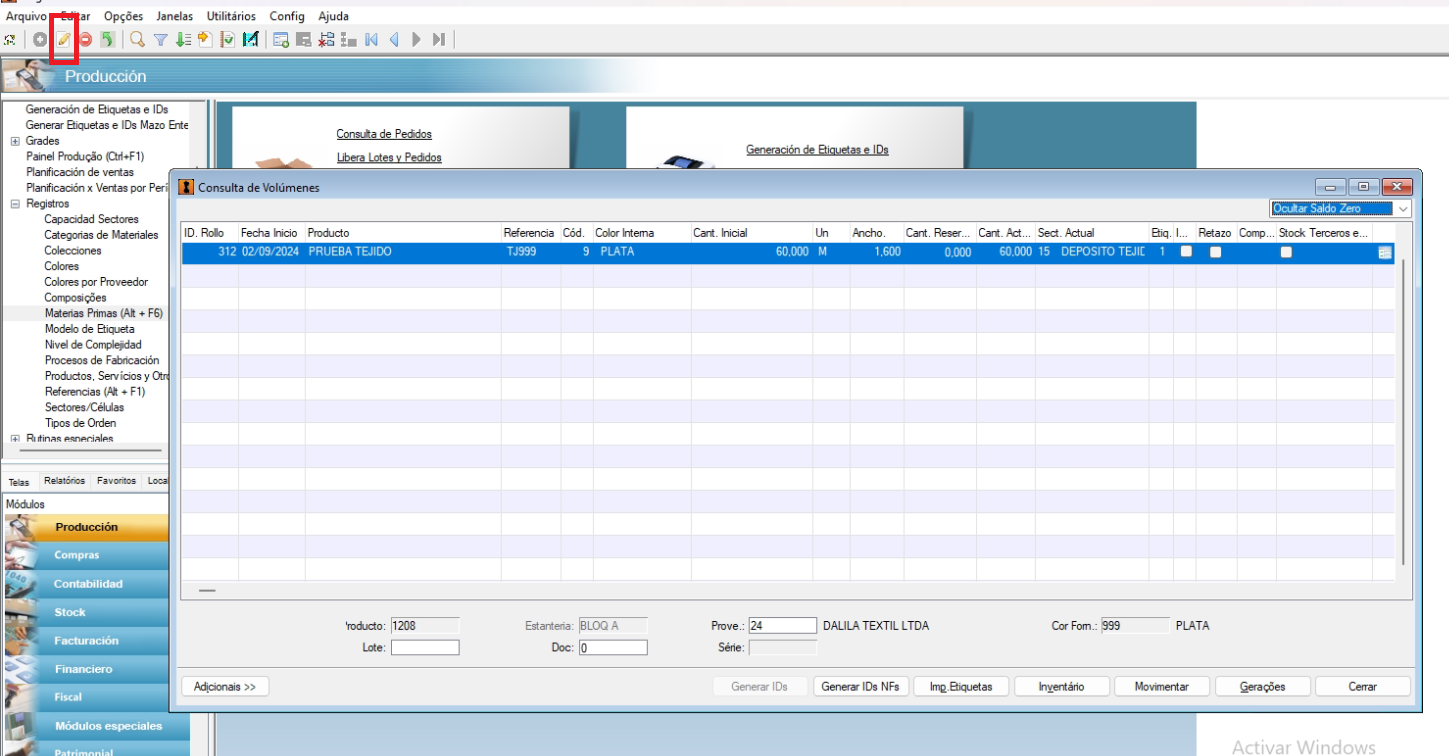The width and height of the screenshot is (1449, 756).
Task: Go to previous record arrow icon
Action: [x=394, y=40]
